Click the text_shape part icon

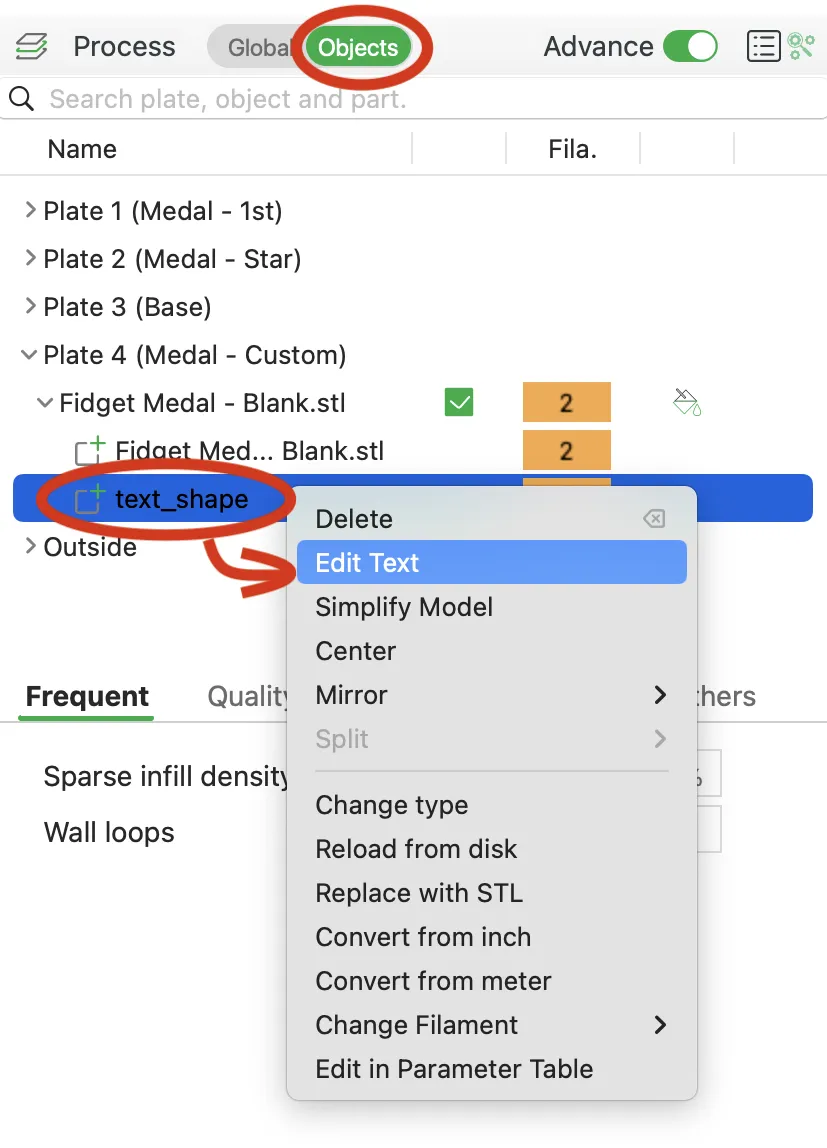(x=90, y=498)
